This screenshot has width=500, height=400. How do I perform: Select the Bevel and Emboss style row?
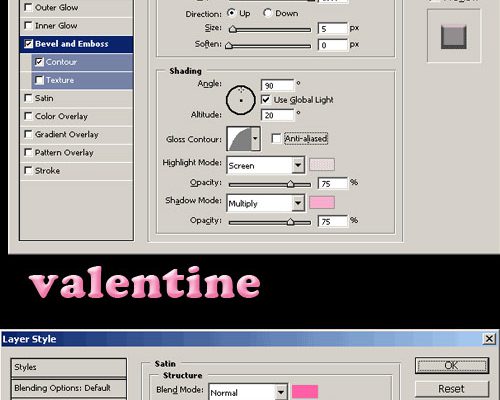click(x=76, y=44)
